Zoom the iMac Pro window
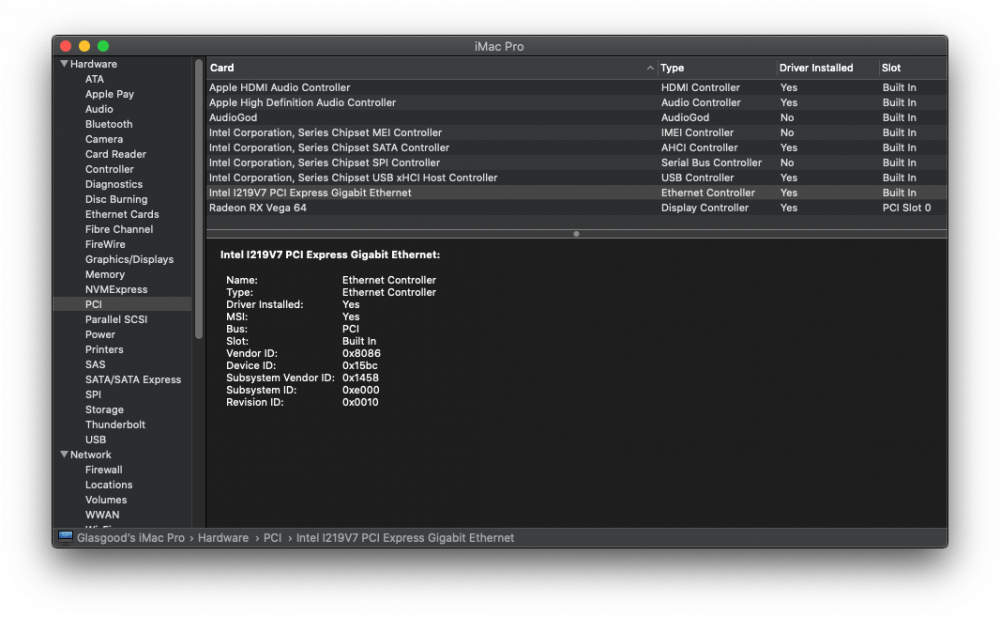Viewport: 1000px width, 617px height. coord(103,46)
